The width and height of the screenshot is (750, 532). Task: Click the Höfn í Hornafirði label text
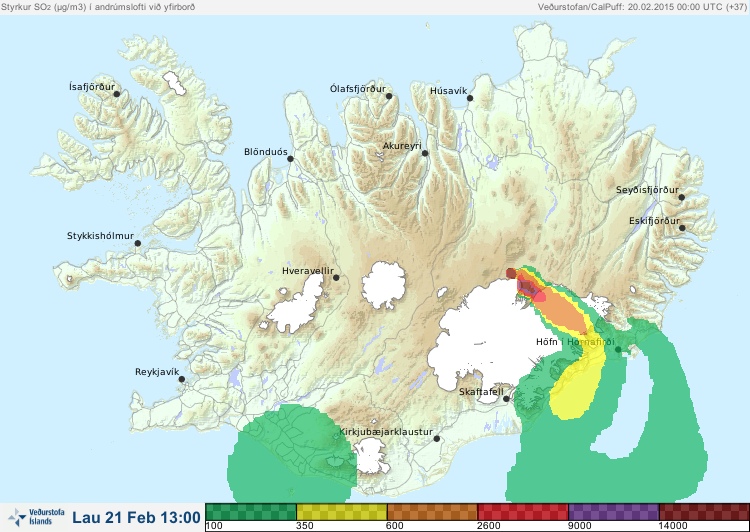pos(575,342)
